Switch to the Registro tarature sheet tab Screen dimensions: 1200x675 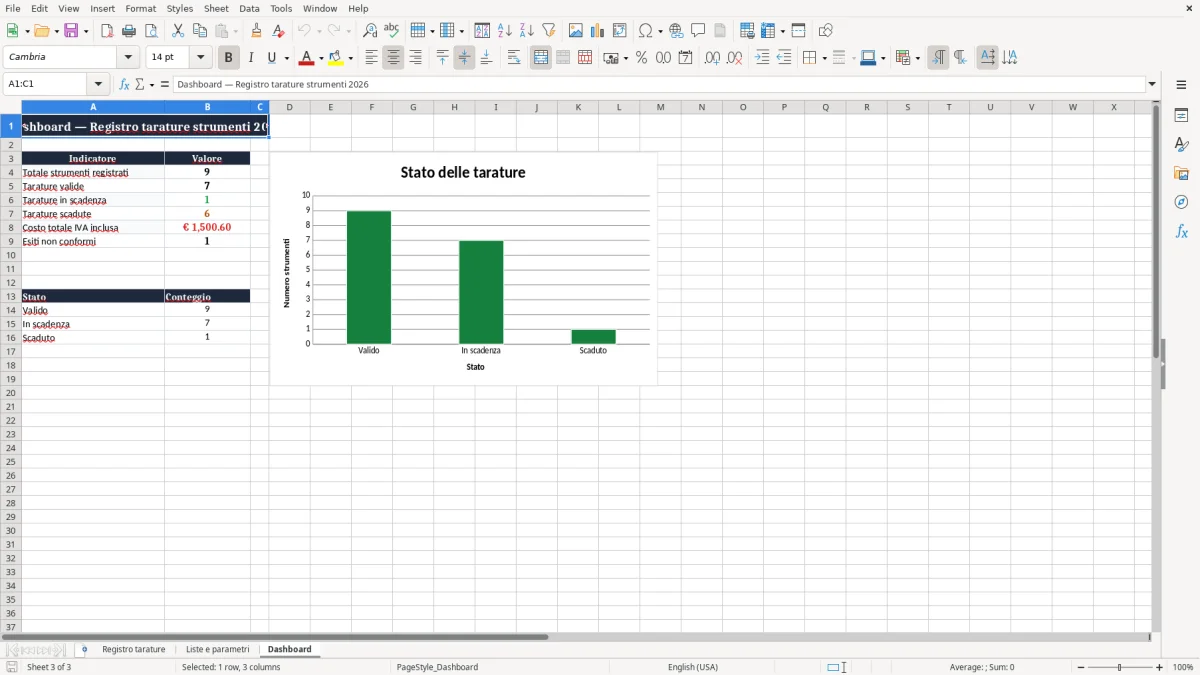[x=134, y=650]
